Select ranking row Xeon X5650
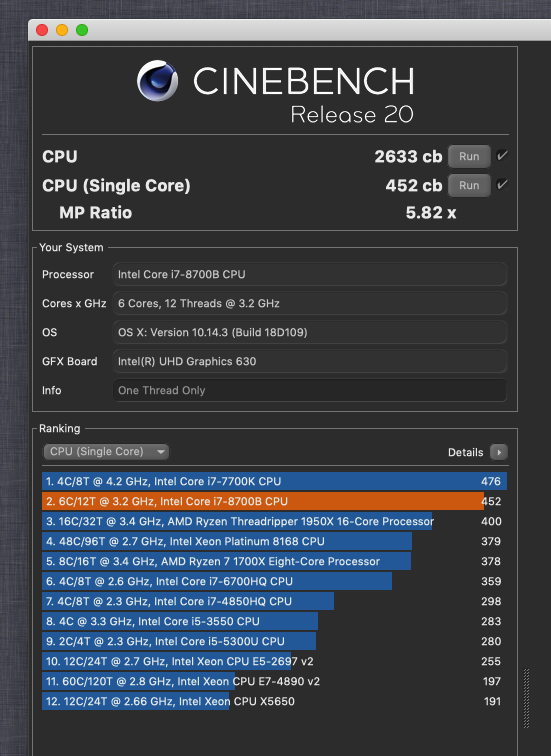Image resolution: width=551 pixels, height=756 pixels. pyautogui.click(x=274, y=702)
